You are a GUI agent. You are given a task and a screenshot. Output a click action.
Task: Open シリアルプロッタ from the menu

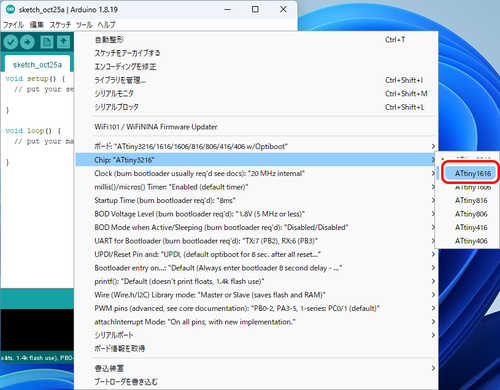point(256,107)
